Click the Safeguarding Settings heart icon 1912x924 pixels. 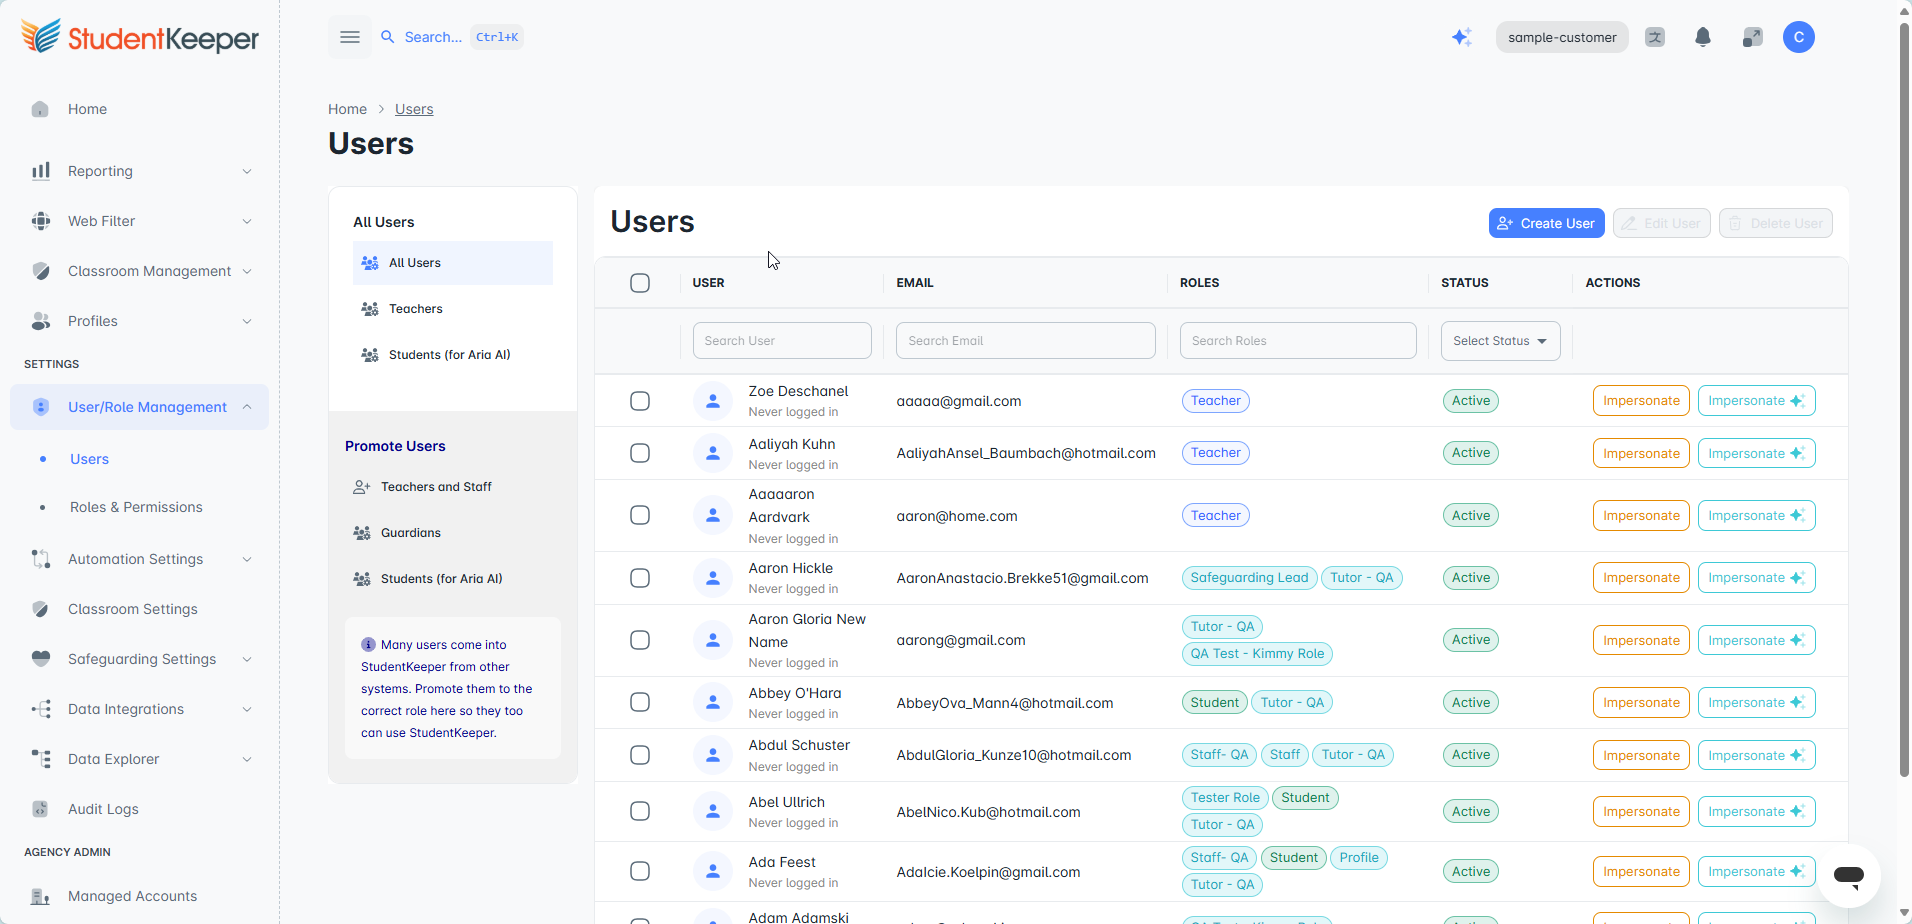pyautogui.click(x=40, y=659)
